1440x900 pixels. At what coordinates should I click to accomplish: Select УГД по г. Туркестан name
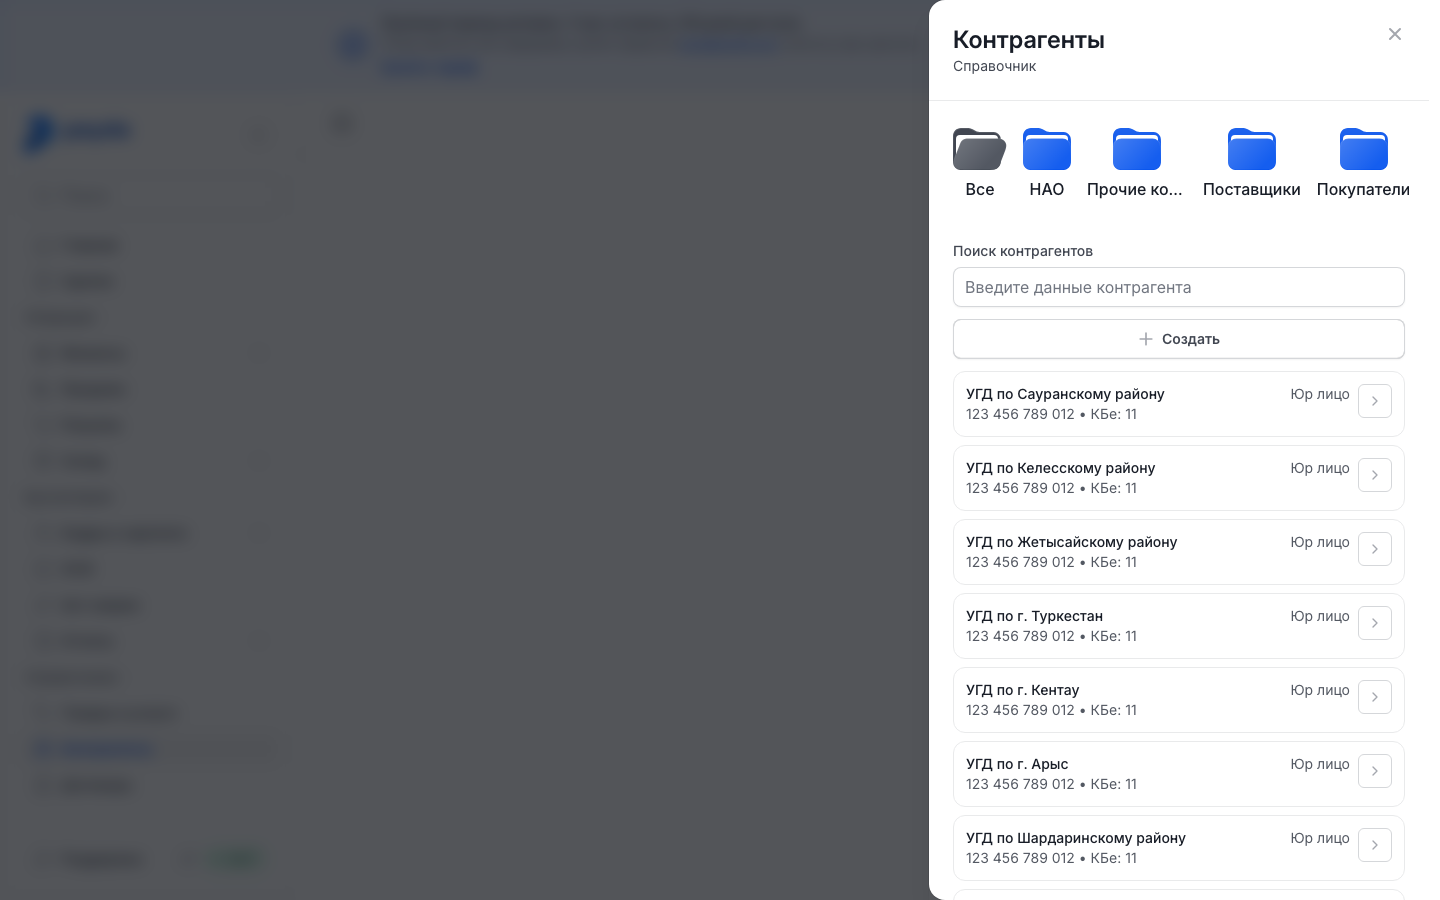1034,616
